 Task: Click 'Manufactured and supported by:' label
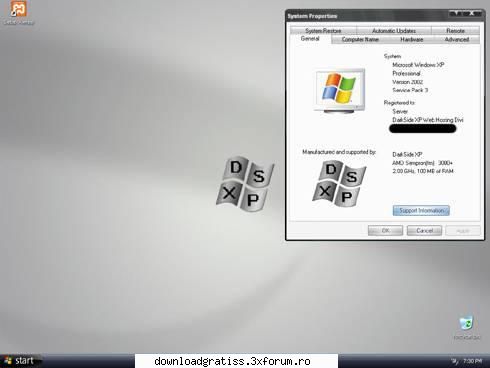click(339, 152)
